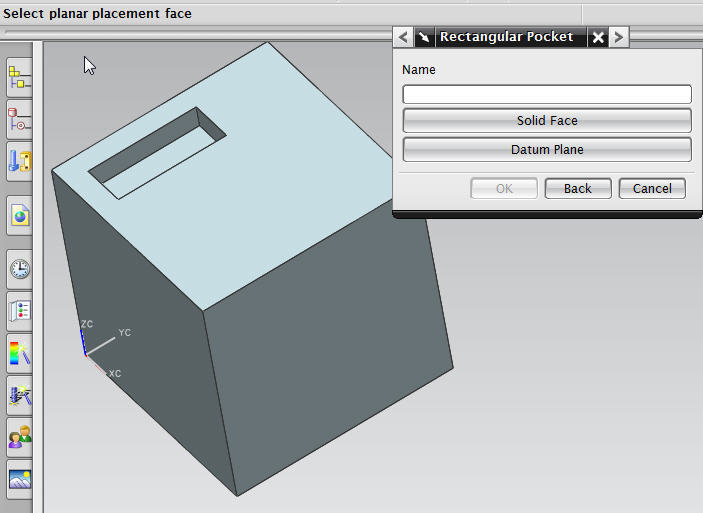The width and height of the screenshot is (703, 513).
Task: Click the XC axis label
Action: coord(115,374)
